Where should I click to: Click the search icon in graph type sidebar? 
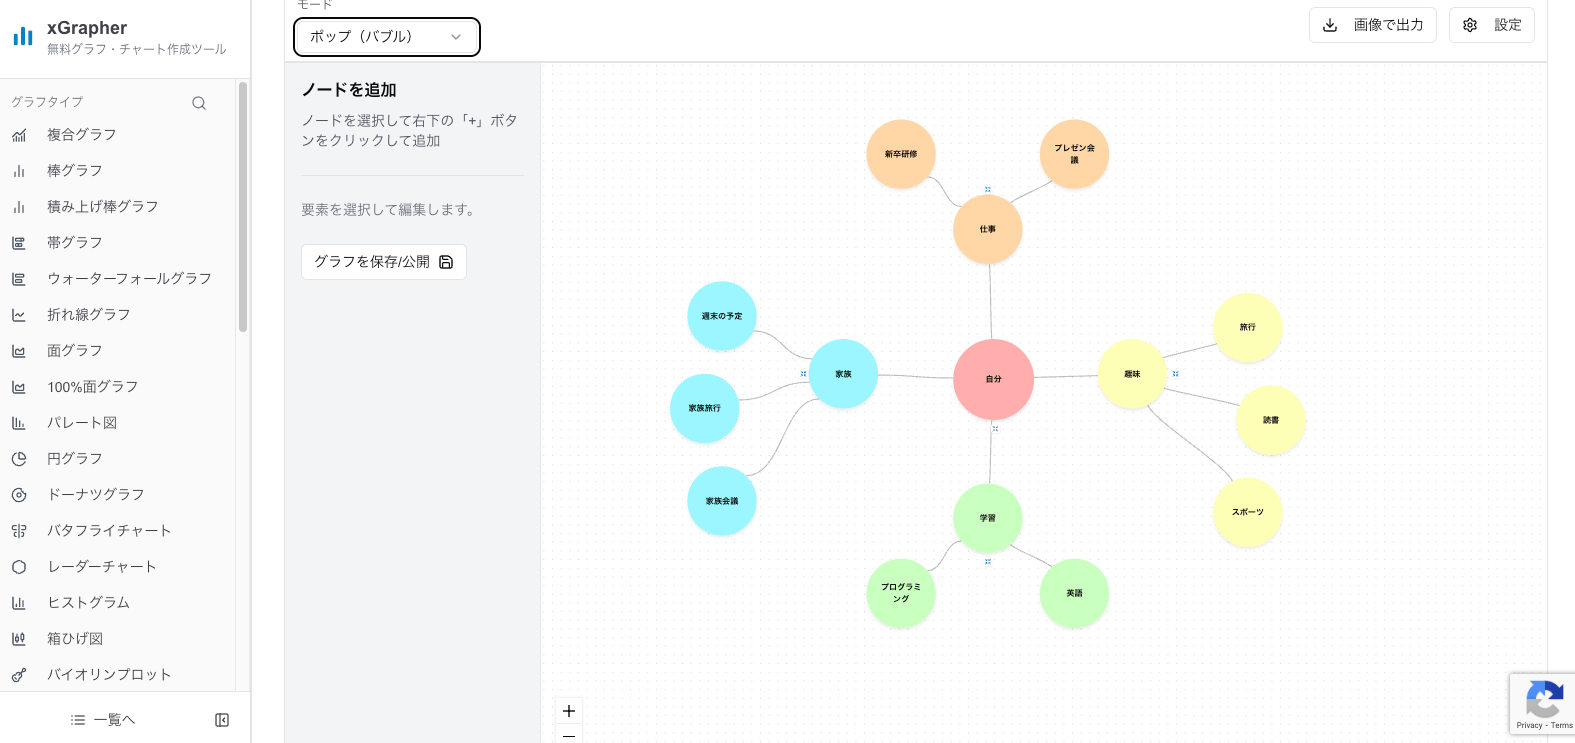(199, 103)
